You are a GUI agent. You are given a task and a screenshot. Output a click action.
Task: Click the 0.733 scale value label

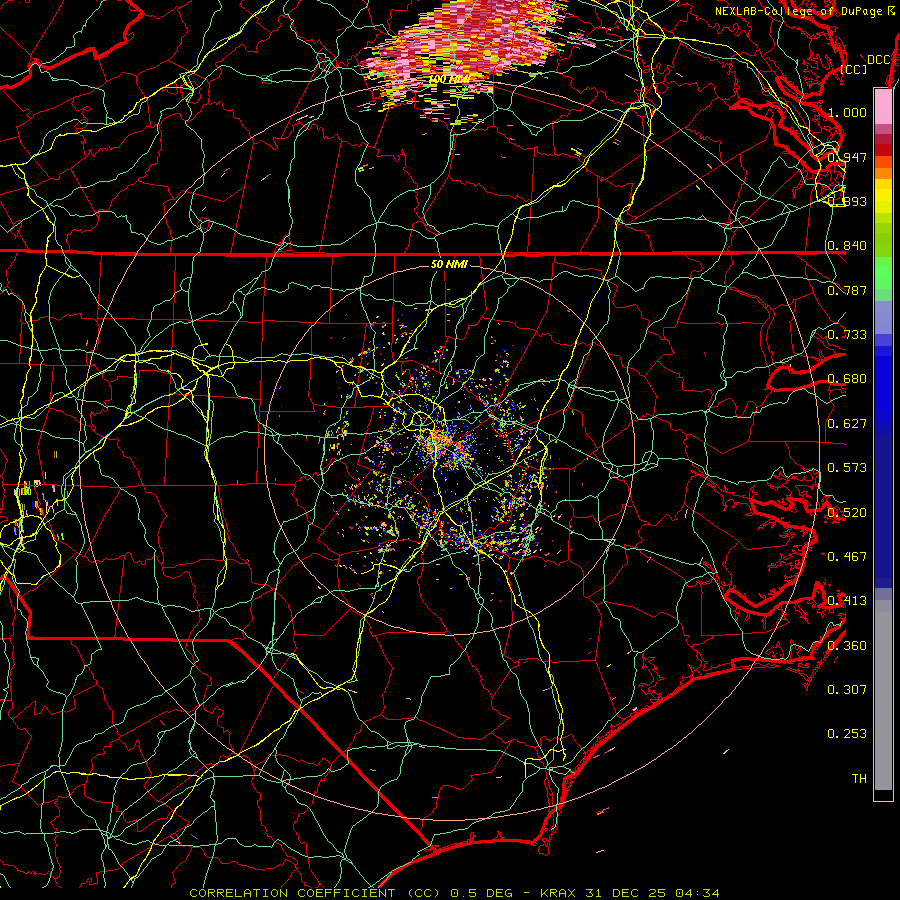coord(847,334)
